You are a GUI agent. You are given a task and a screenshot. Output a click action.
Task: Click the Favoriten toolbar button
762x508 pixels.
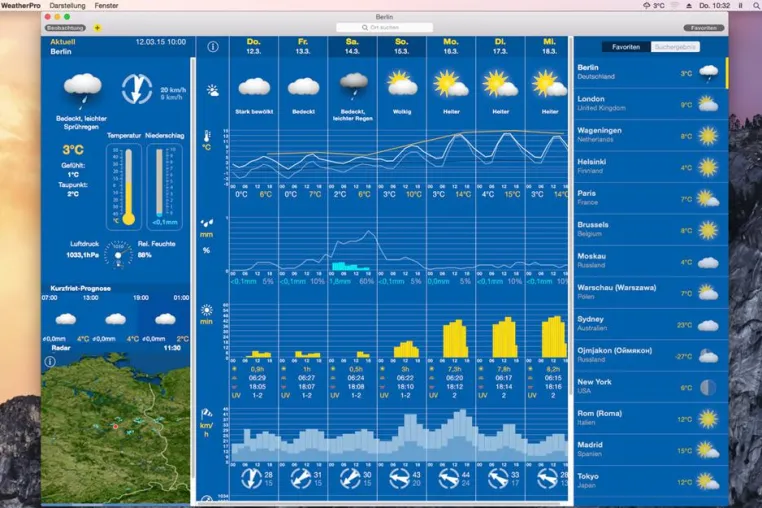703,28
